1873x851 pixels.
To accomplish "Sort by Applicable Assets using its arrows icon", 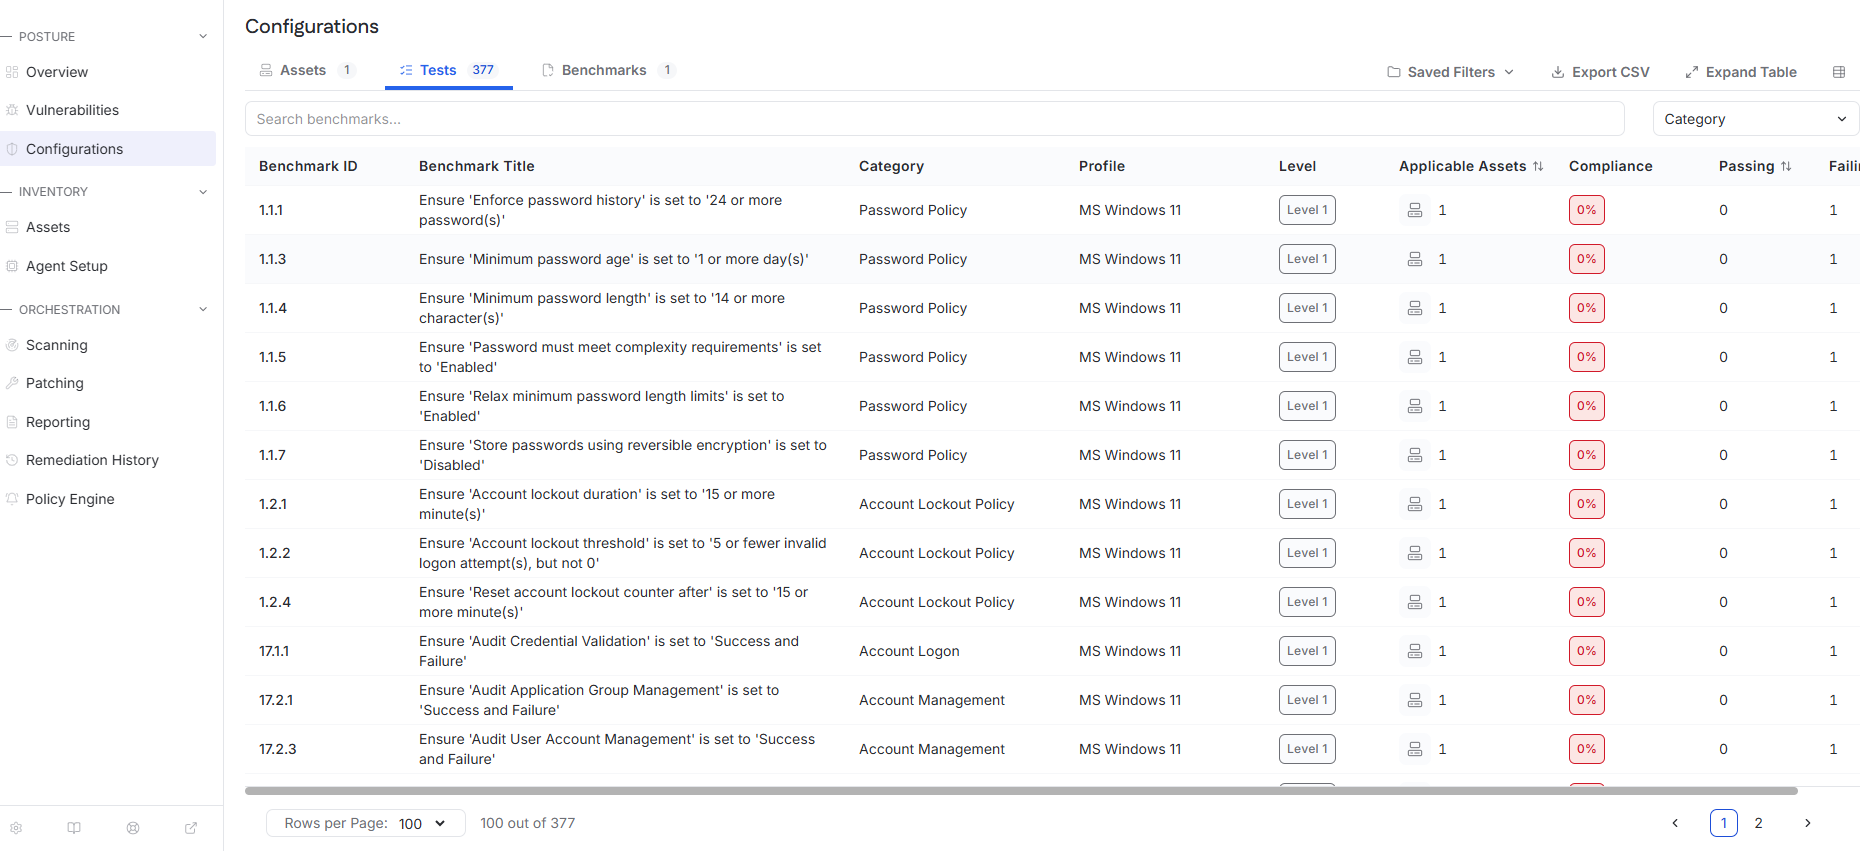I will click(x=1538, y=166).
